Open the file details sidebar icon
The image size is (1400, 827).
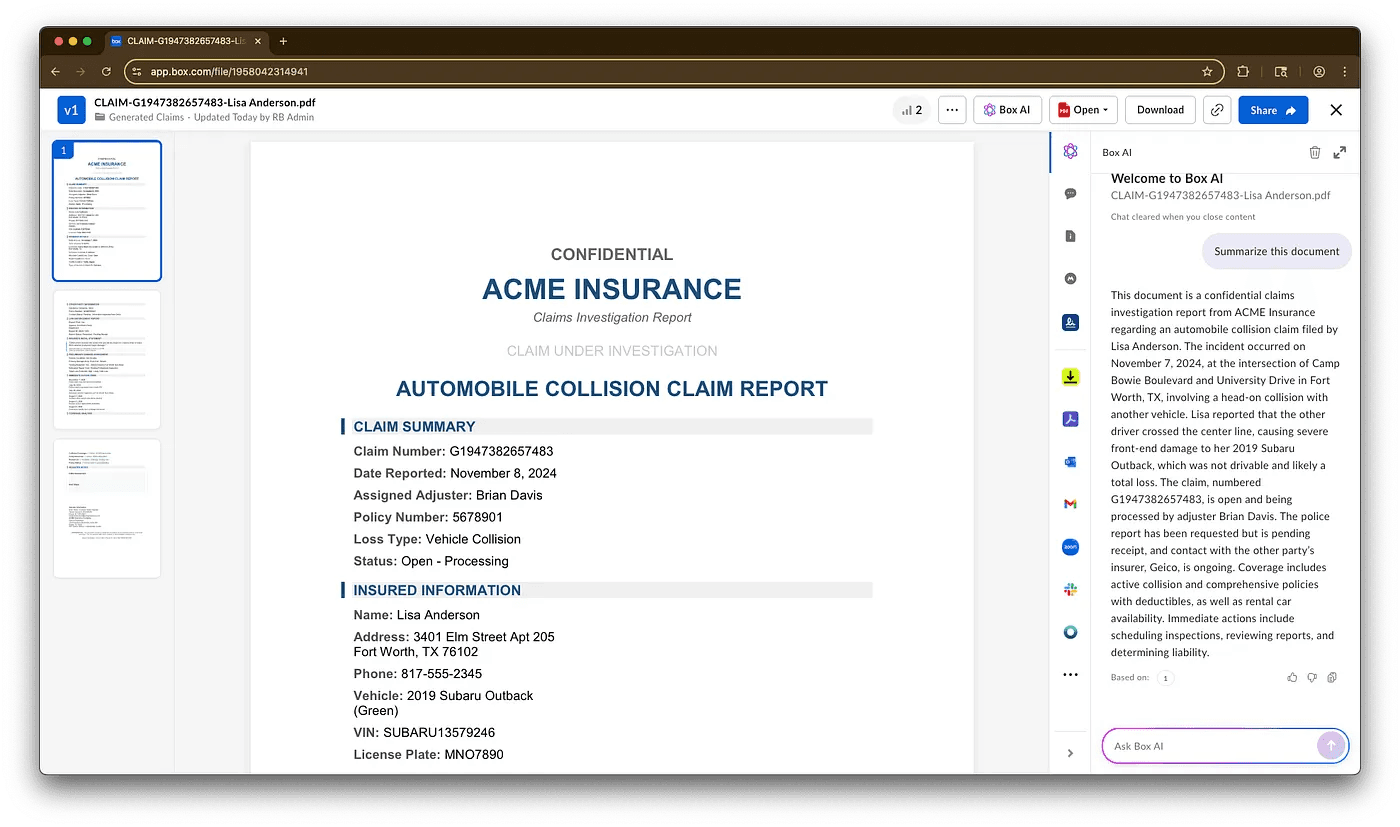click(1070, 237)
